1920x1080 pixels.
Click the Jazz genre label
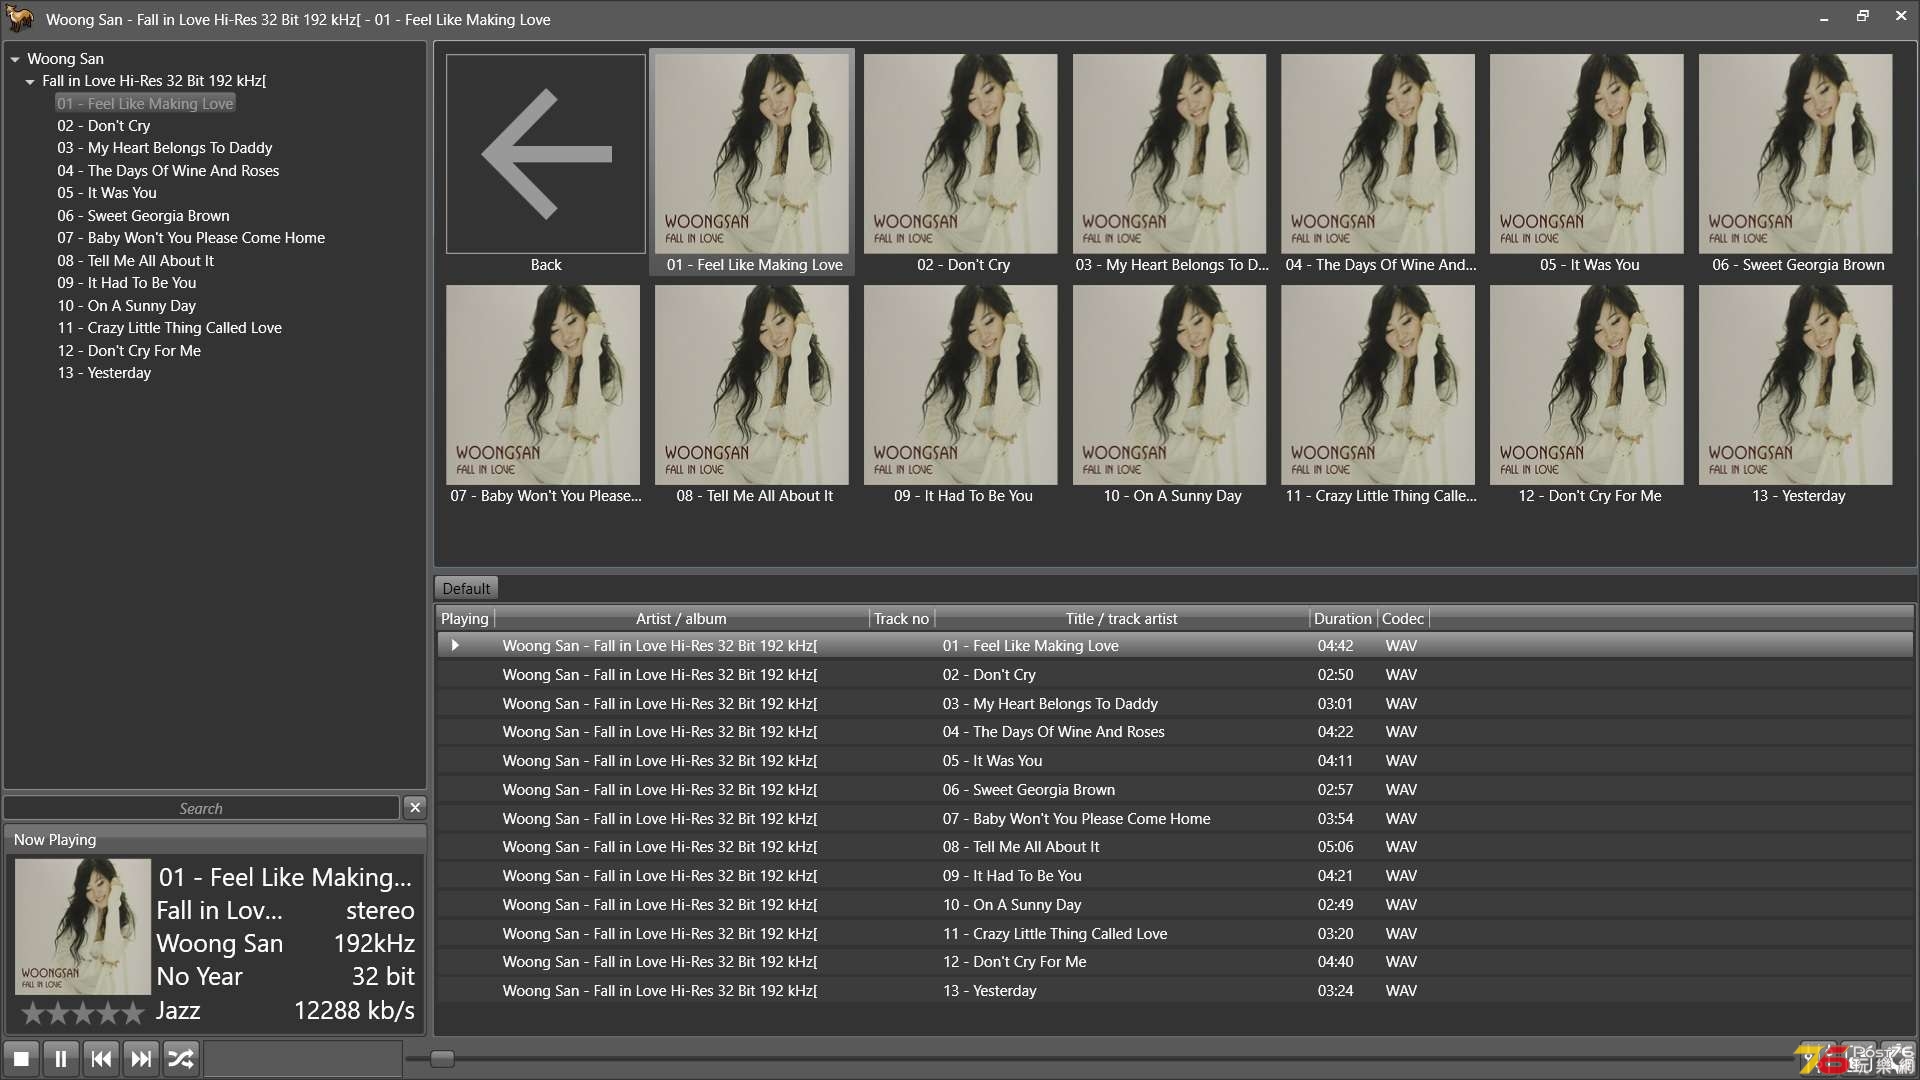point(178,1011)
